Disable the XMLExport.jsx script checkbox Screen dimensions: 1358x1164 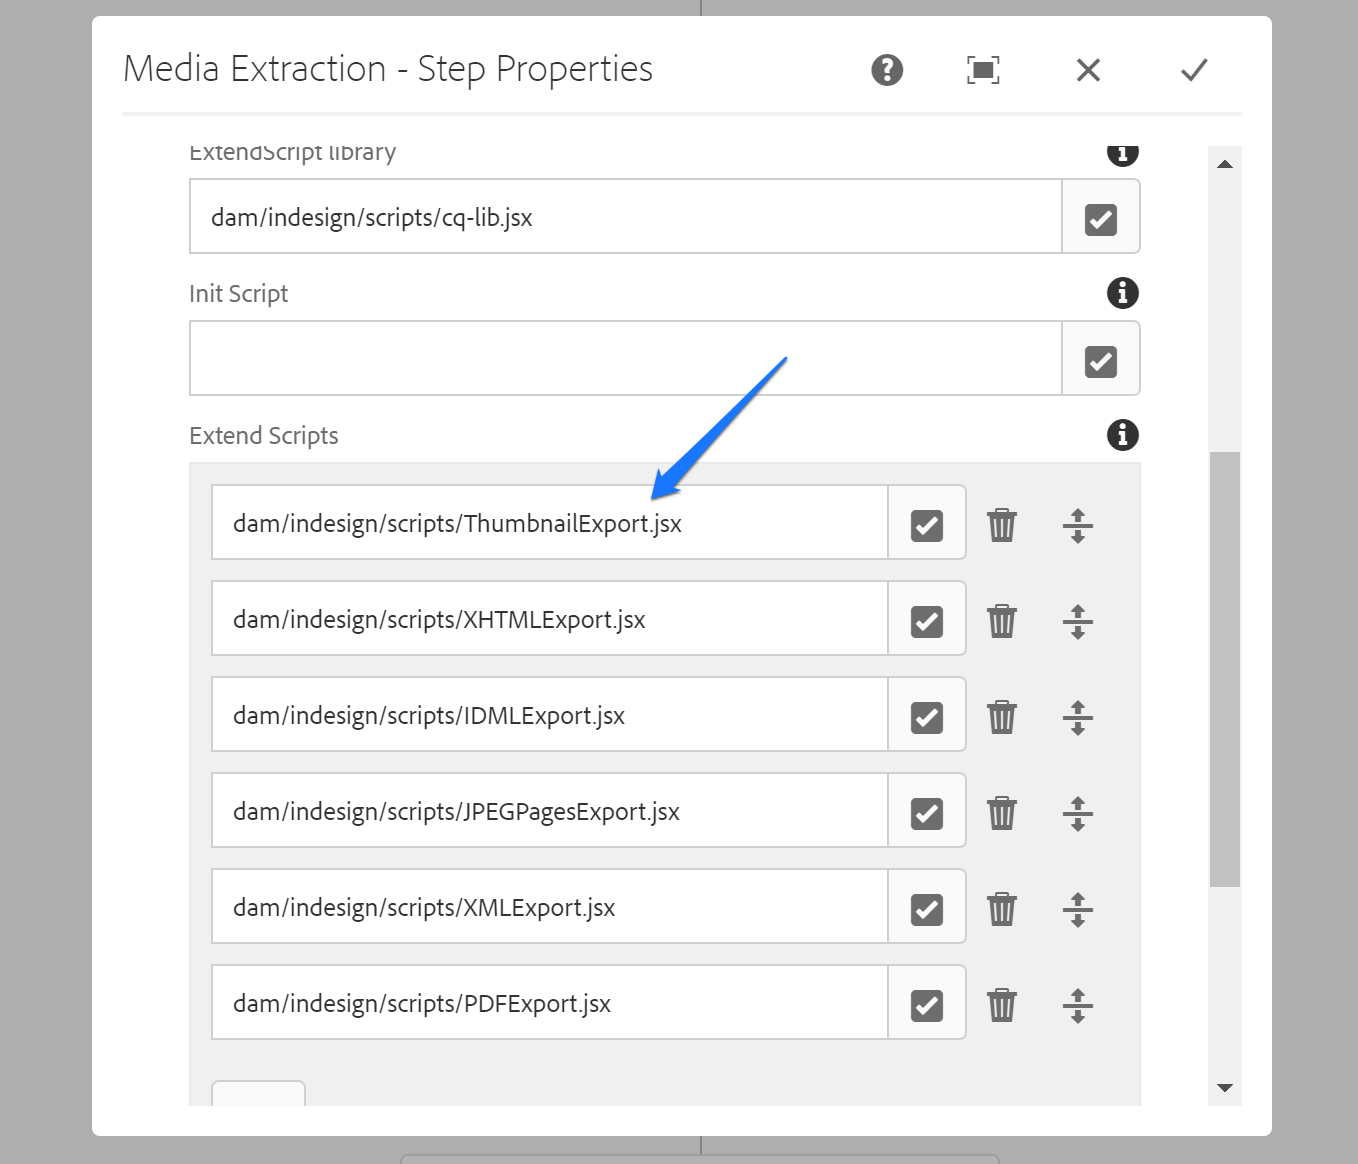926,907
